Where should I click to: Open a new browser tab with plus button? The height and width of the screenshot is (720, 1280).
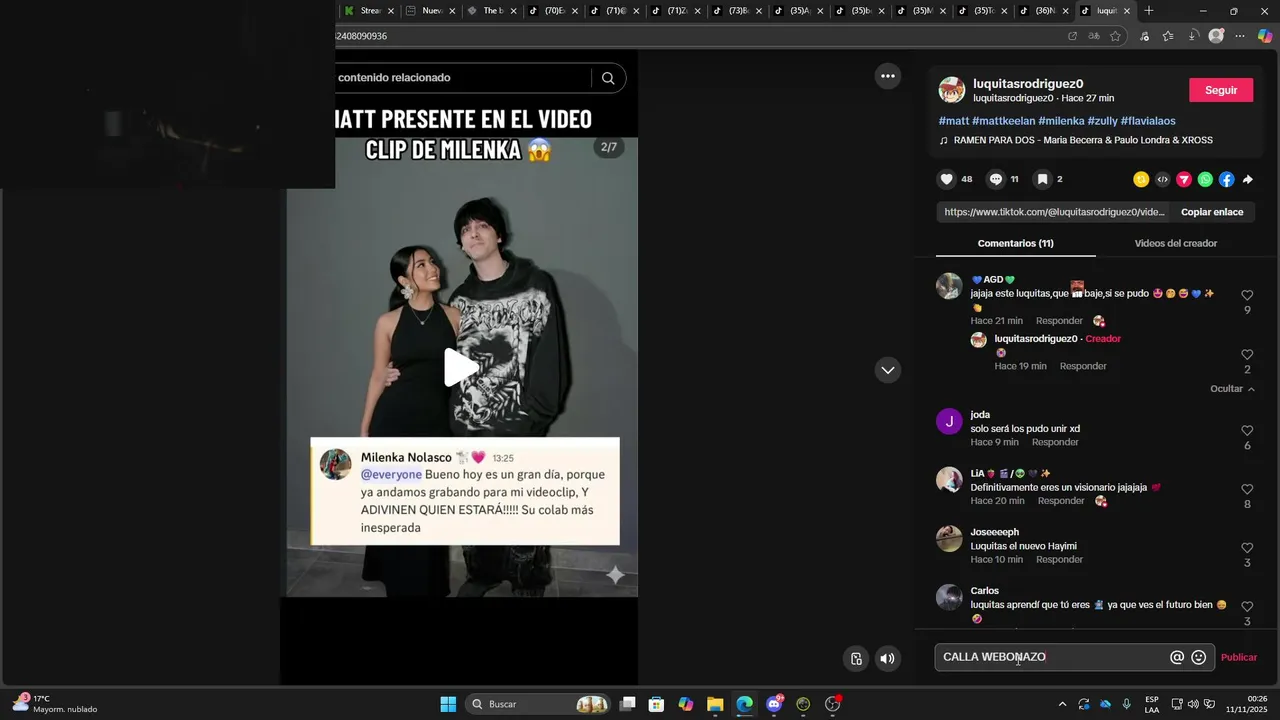coord(1148,11)
